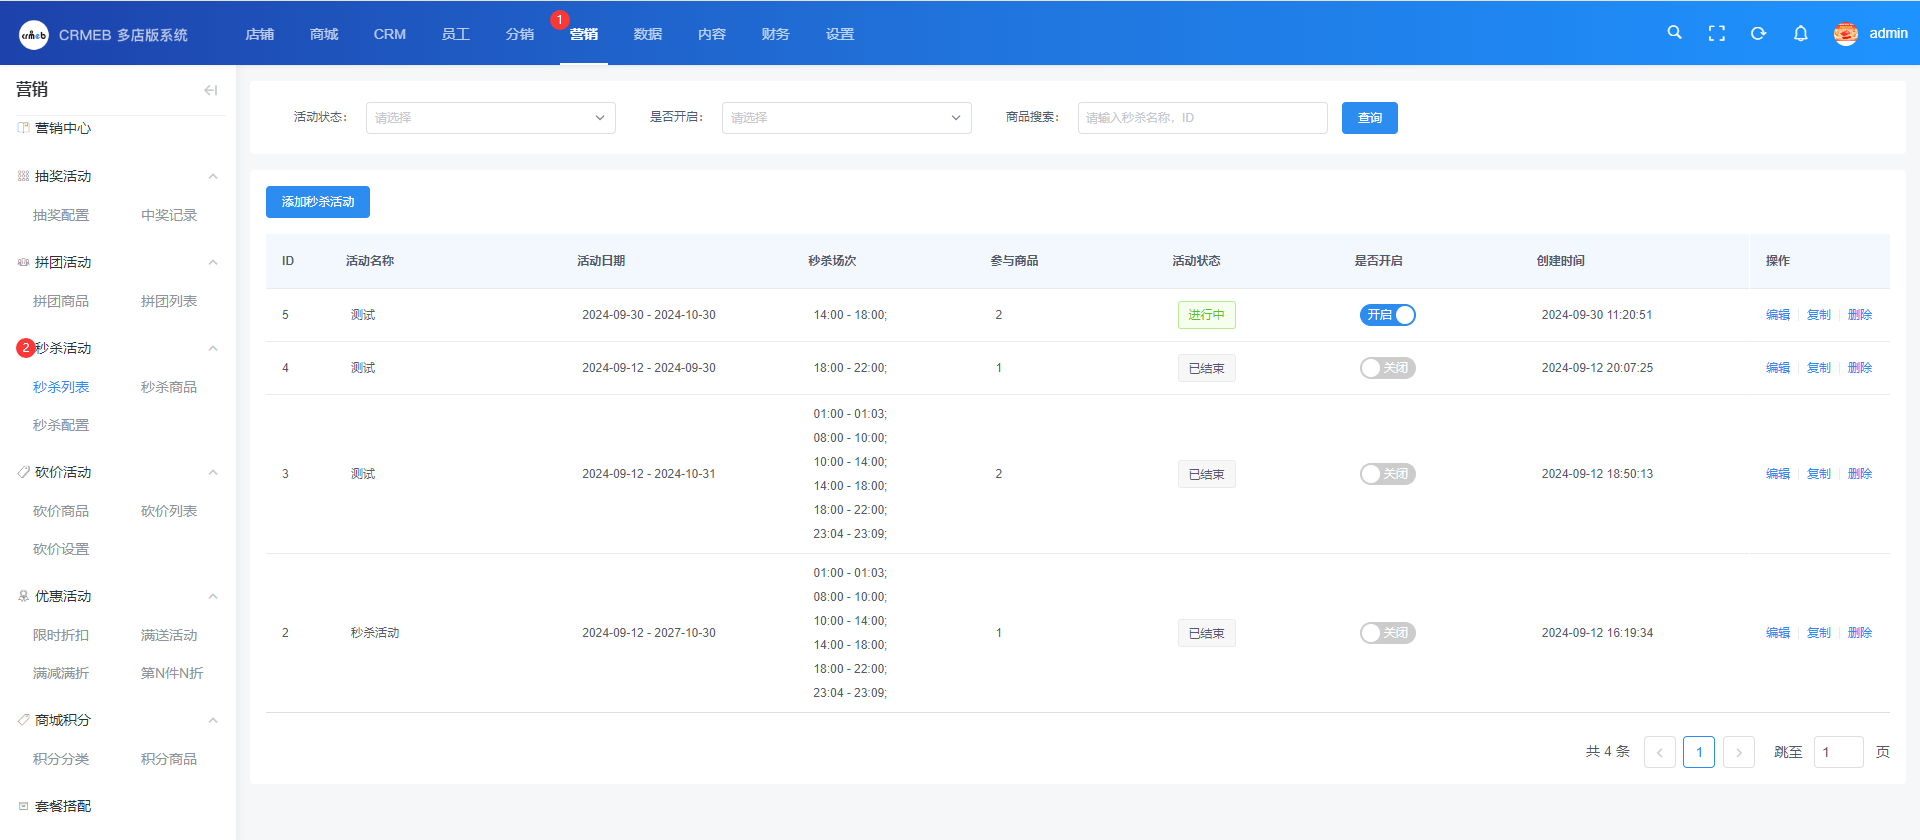This screenshot has height=840, width=1920.
Task: Open the 是否开启 dropdown
Action: [x=846, y=118]
